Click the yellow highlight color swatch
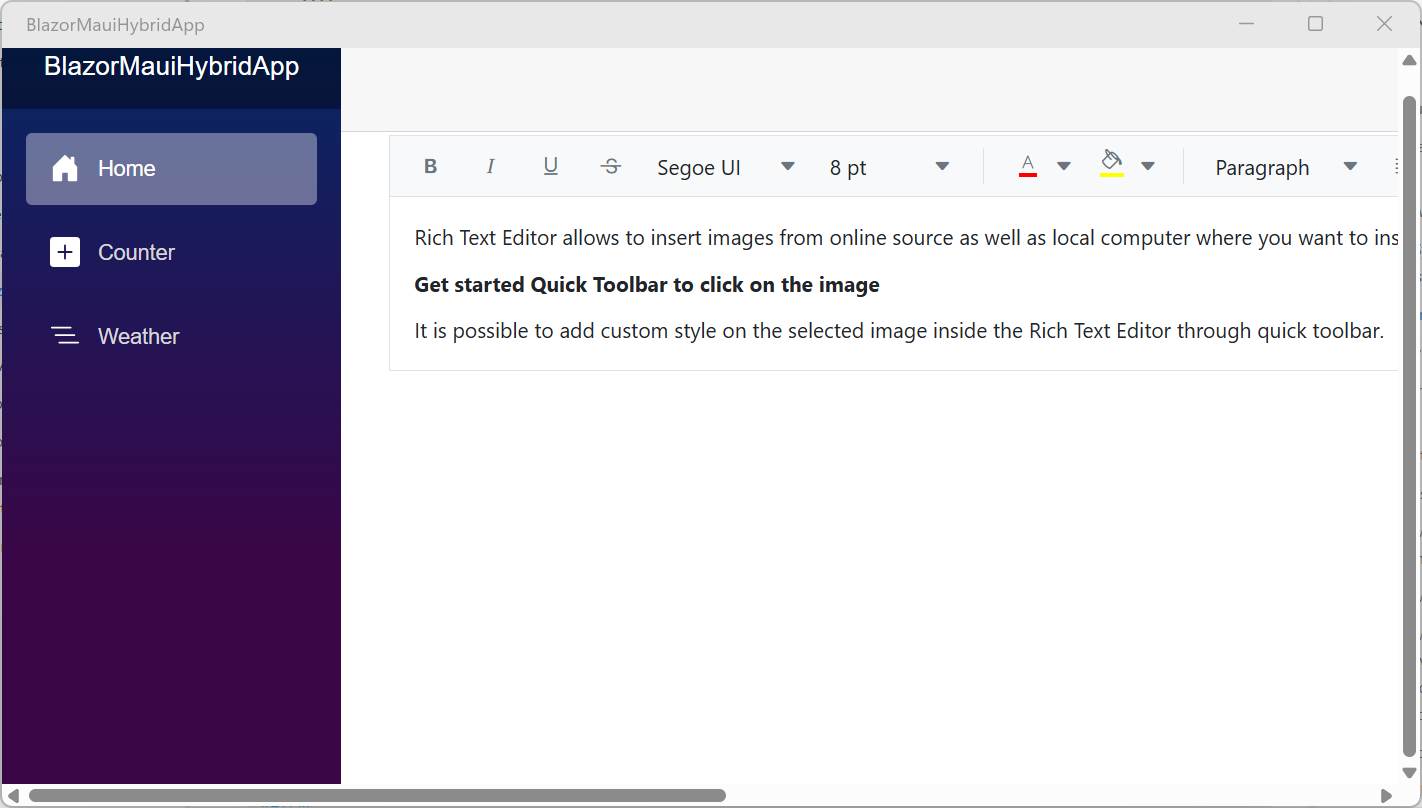 [x=1111, y=175]
